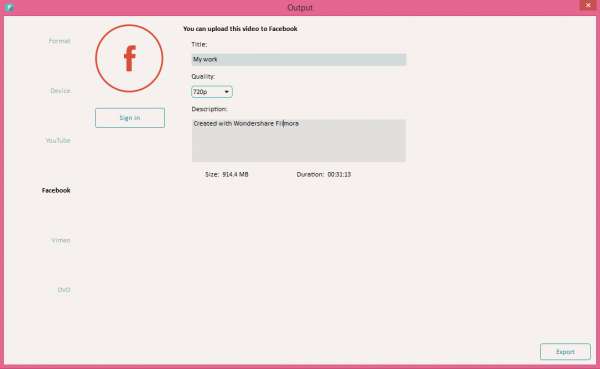600x369 pixels.
Task: Switch to the Device tab
Action: point(60,91)
